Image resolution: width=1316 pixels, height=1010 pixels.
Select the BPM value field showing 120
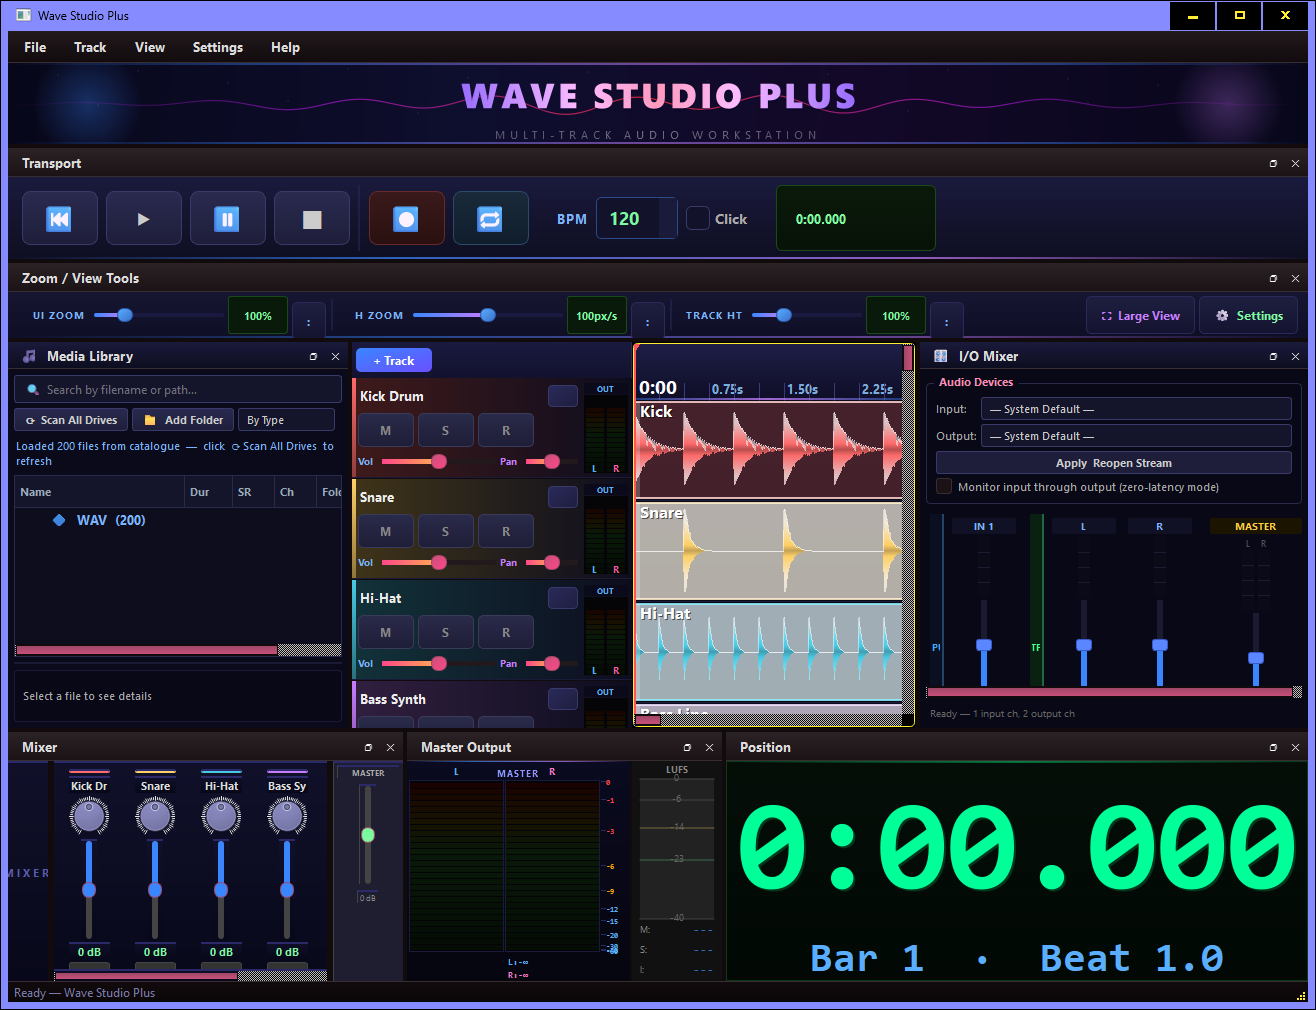click(x=636, y=219)
